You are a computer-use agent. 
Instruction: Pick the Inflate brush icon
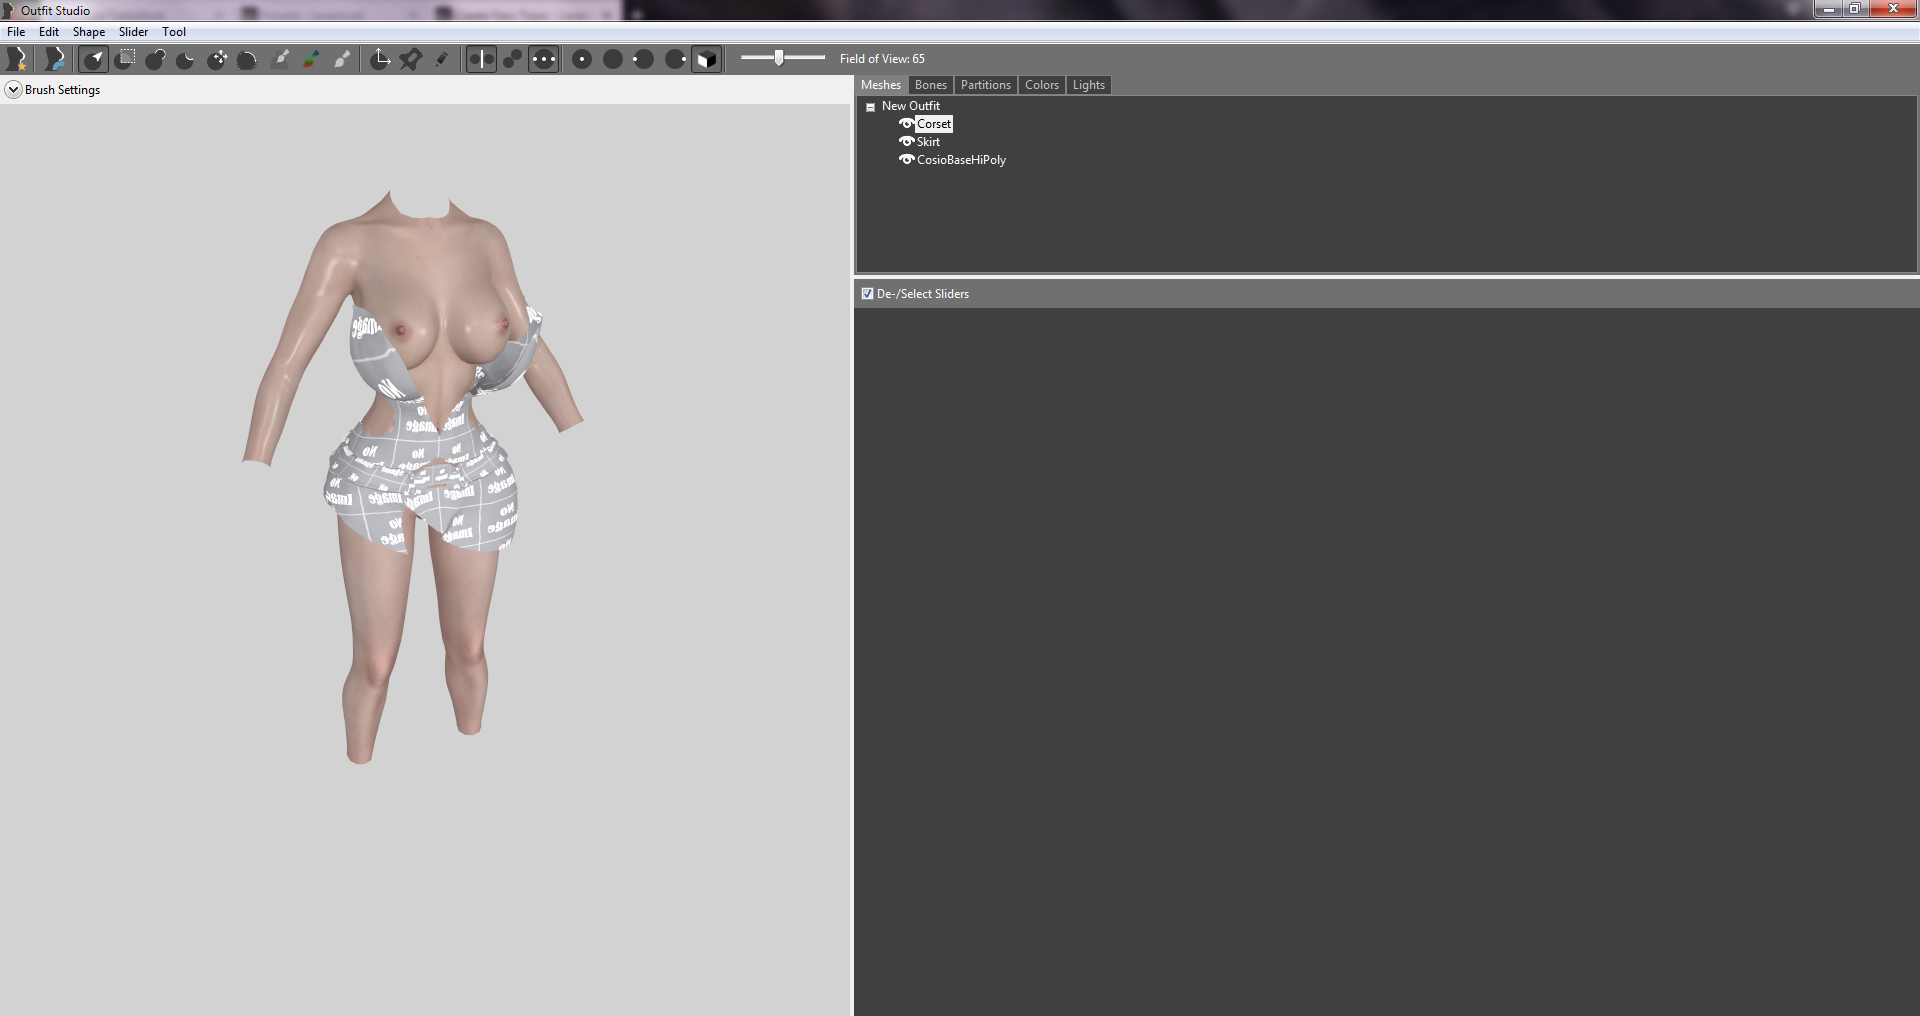coord(155,59)
